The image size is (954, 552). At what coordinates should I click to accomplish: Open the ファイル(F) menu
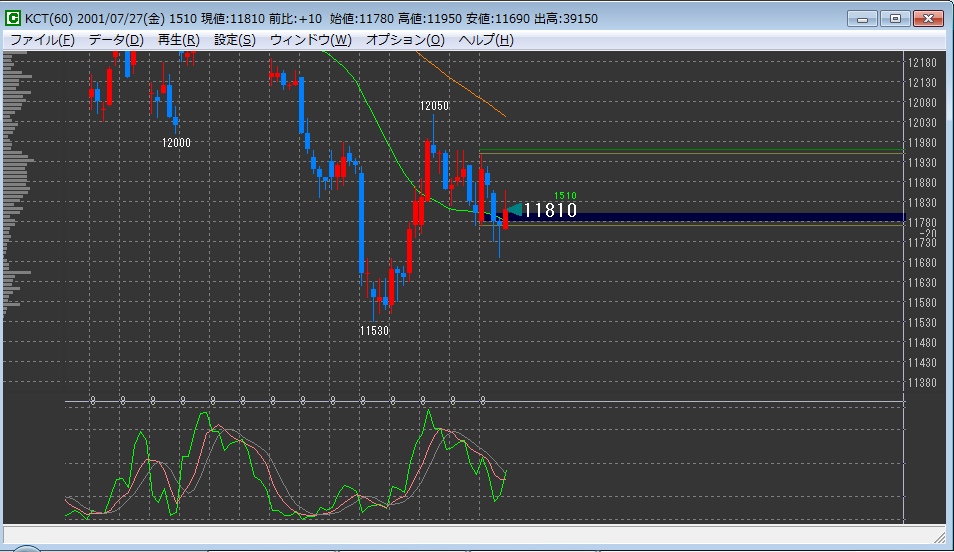pos(42,40)
